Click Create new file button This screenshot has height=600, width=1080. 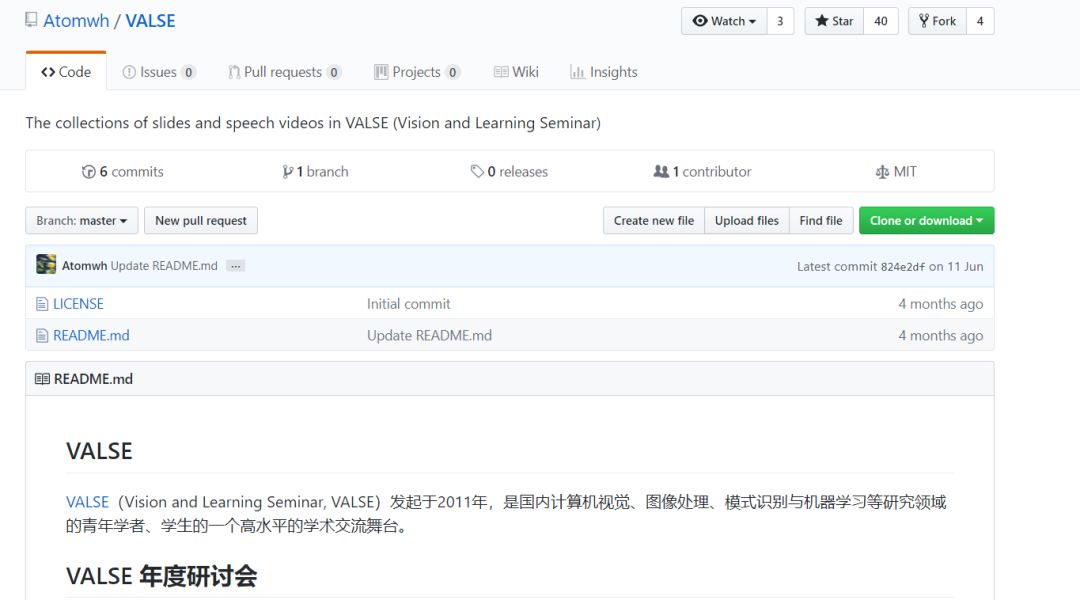point(654,220)
